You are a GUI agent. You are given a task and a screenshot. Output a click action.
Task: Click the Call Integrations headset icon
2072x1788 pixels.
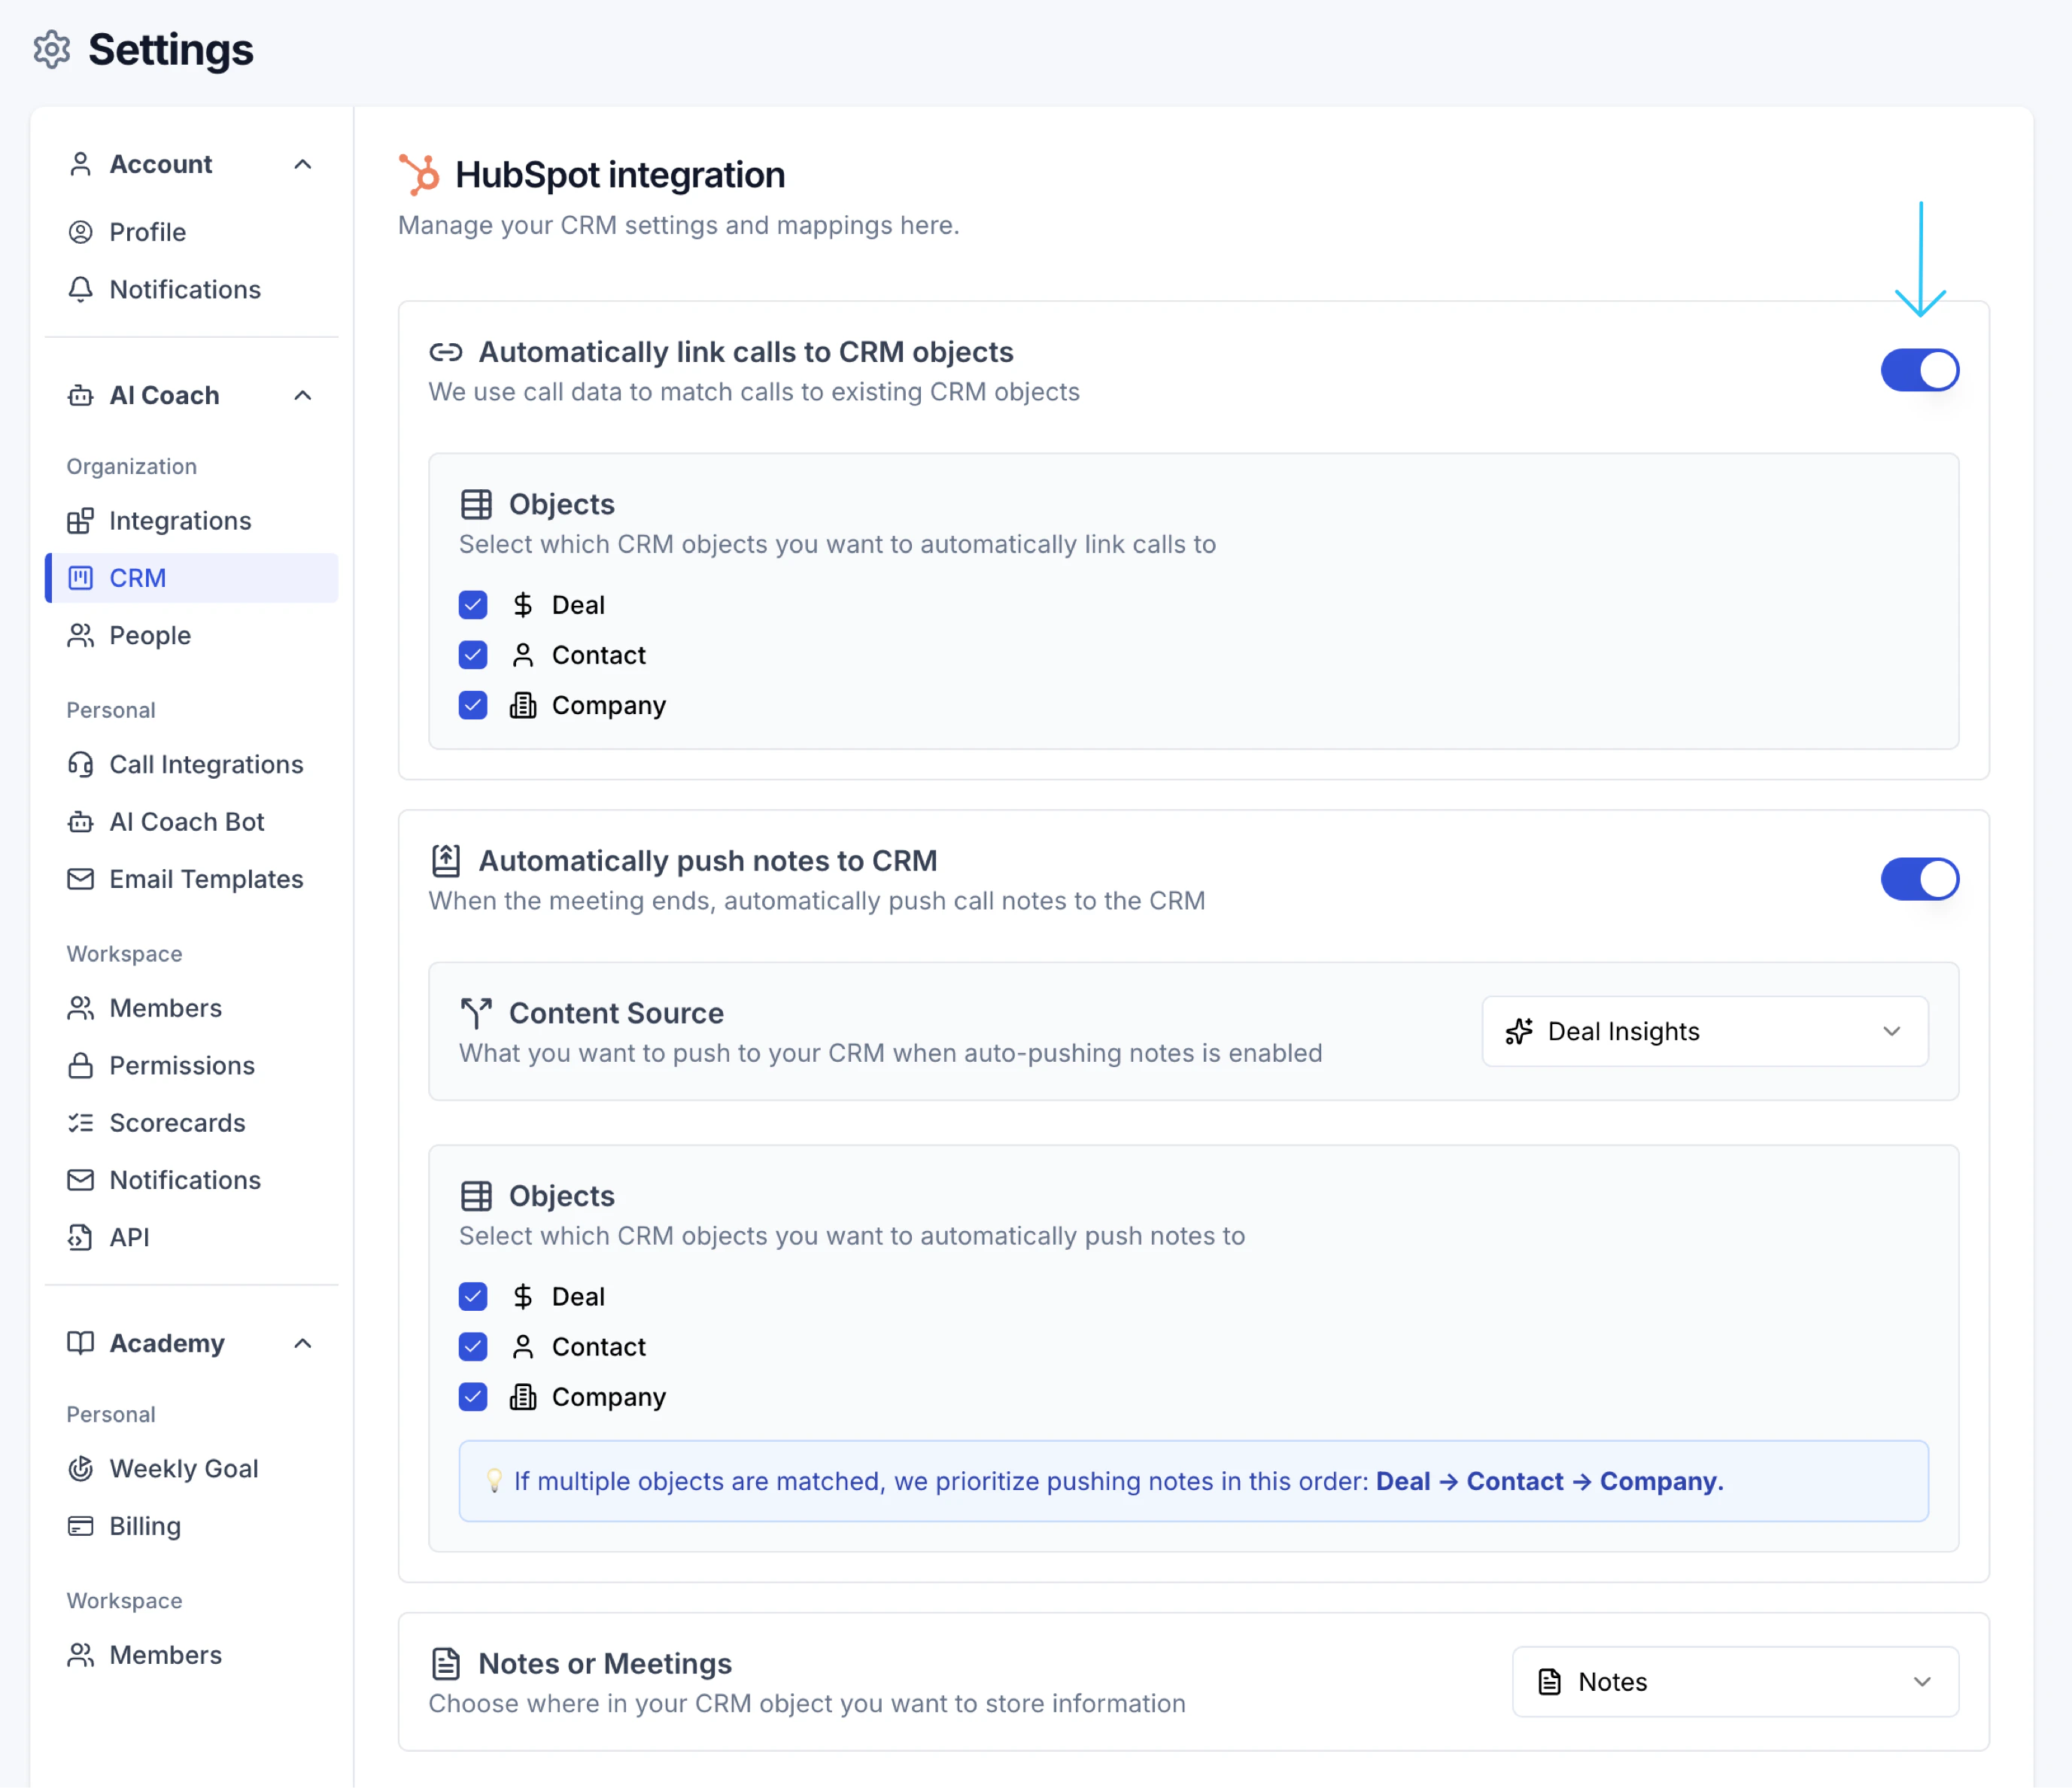[x=81, y=764]
